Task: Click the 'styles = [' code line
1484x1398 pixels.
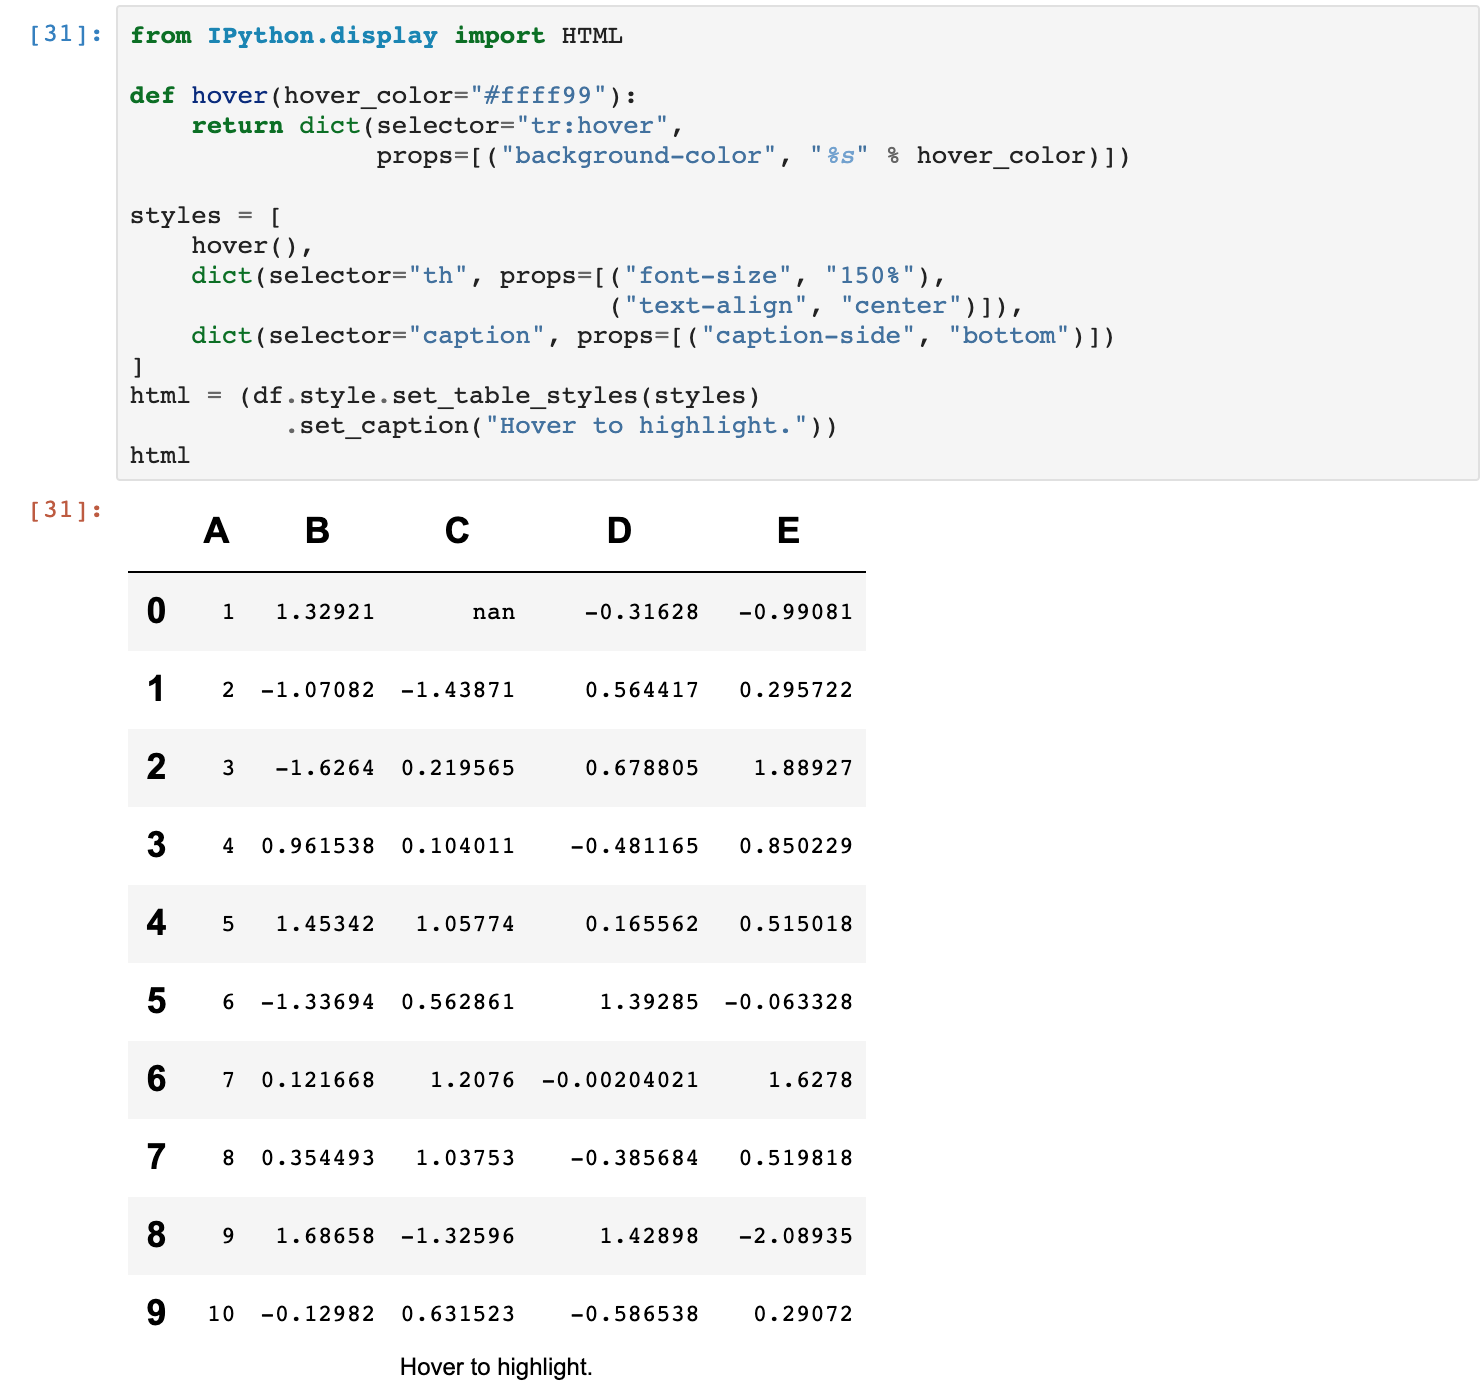Action: pos(206,216)
